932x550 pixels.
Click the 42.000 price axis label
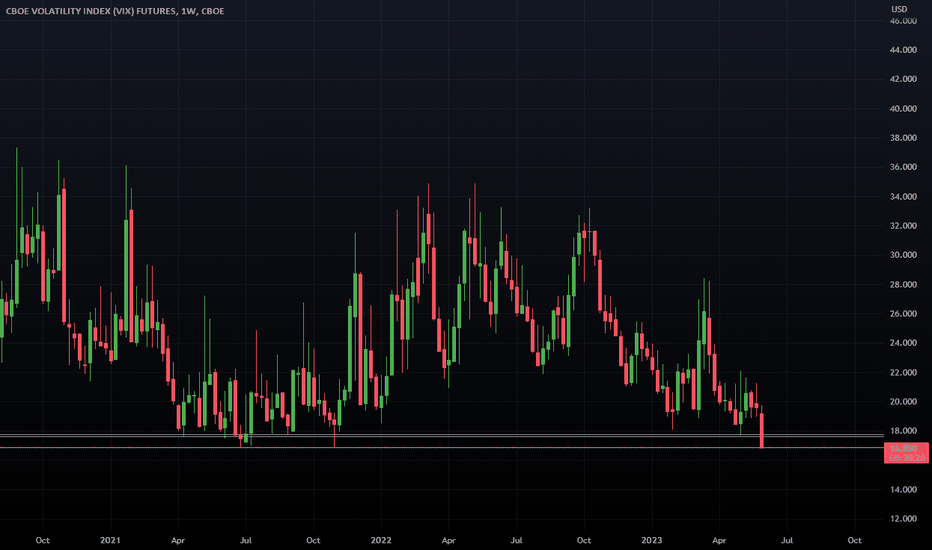point(903,79)
